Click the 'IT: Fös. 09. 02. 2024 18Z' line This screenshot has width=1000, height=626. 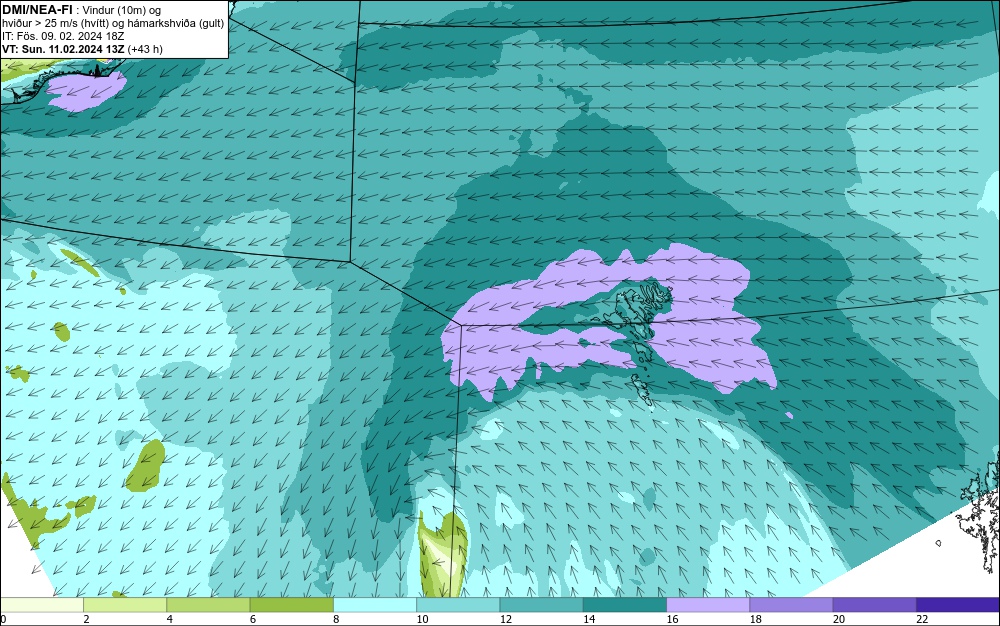click(63, 36)
